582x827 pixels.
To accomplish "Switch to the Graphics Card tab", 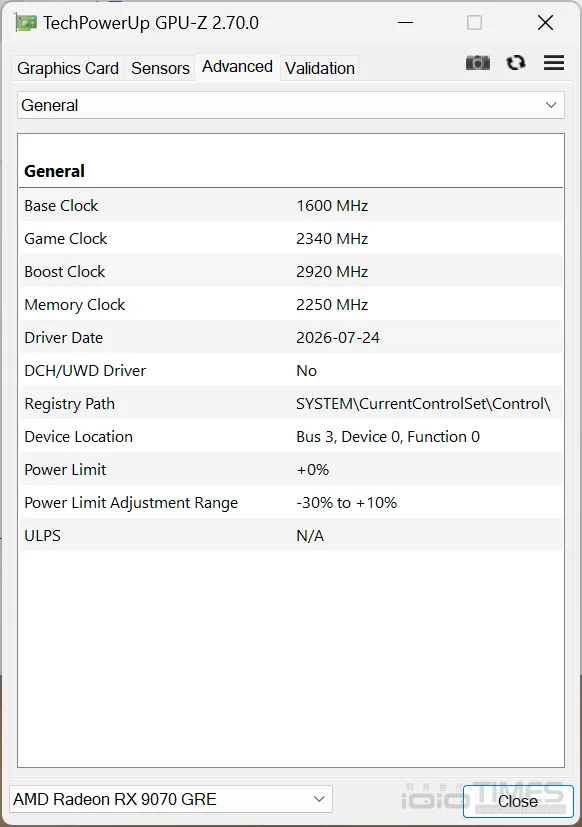I will [x=68, y=68].
